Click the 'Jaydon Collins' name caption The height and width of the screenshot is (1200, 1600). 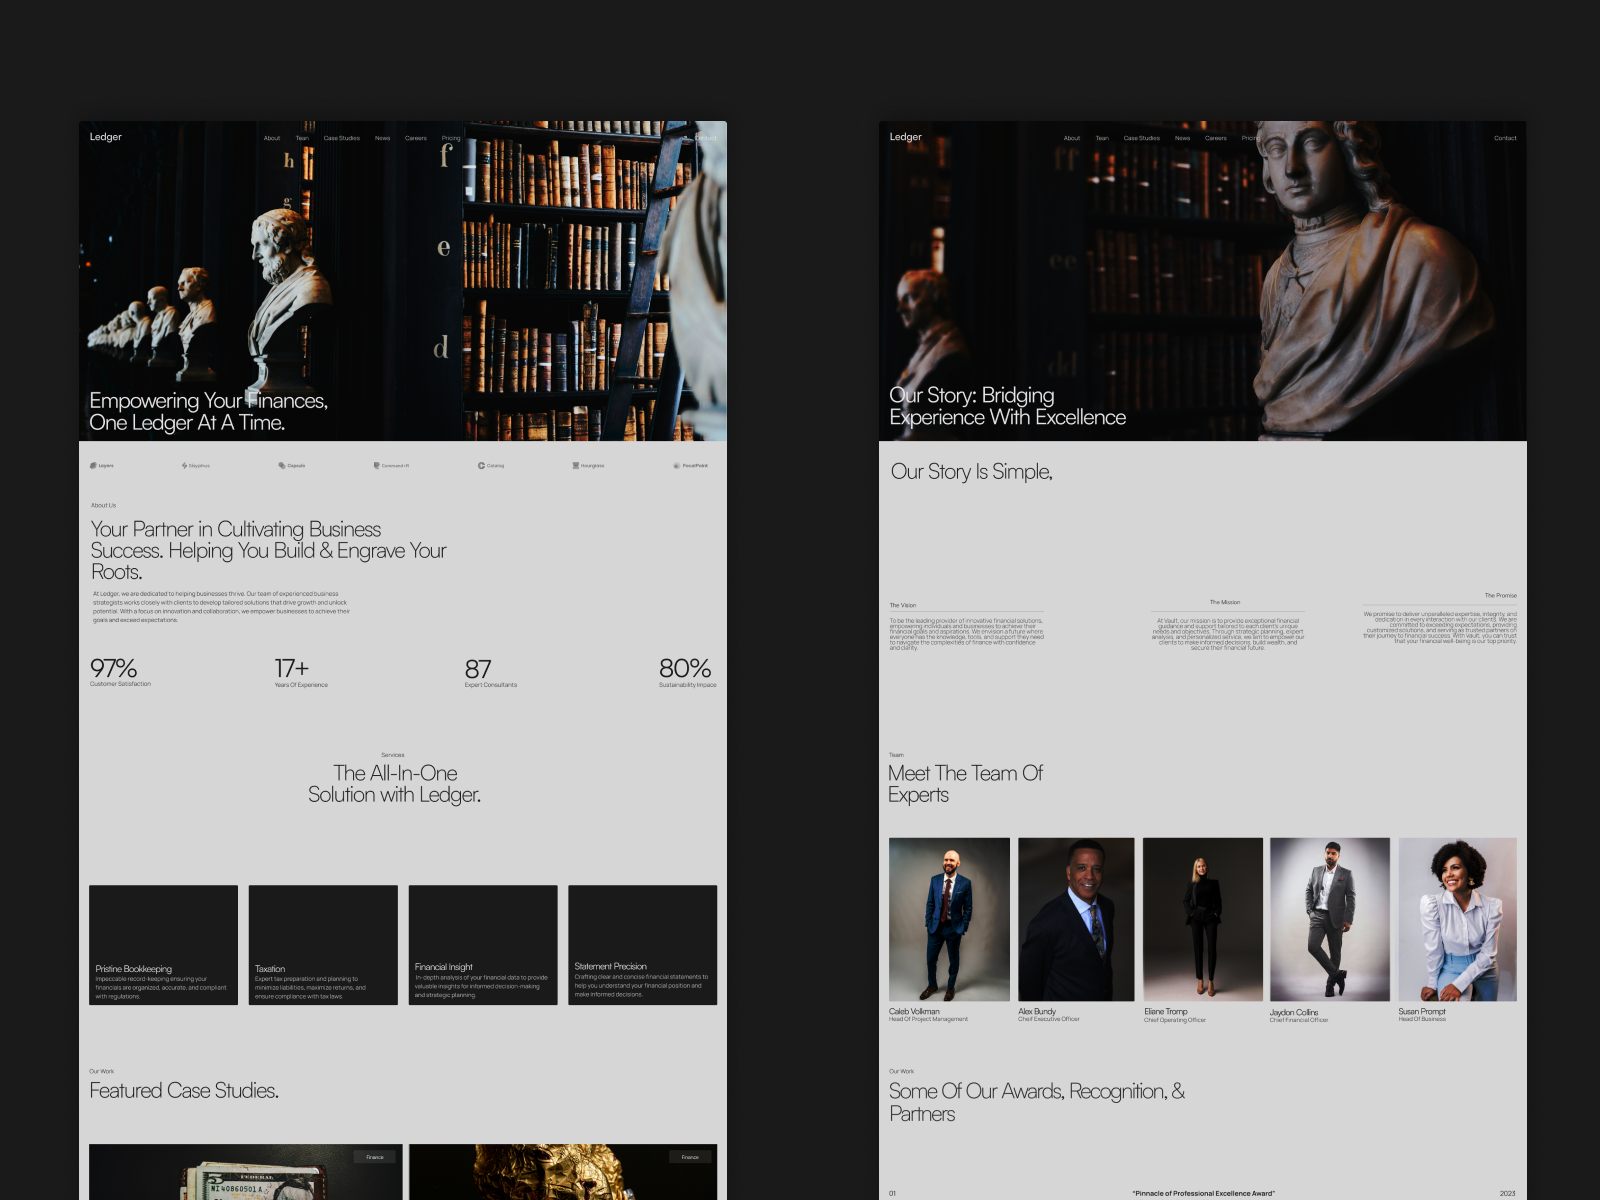pos(1294,1012)
